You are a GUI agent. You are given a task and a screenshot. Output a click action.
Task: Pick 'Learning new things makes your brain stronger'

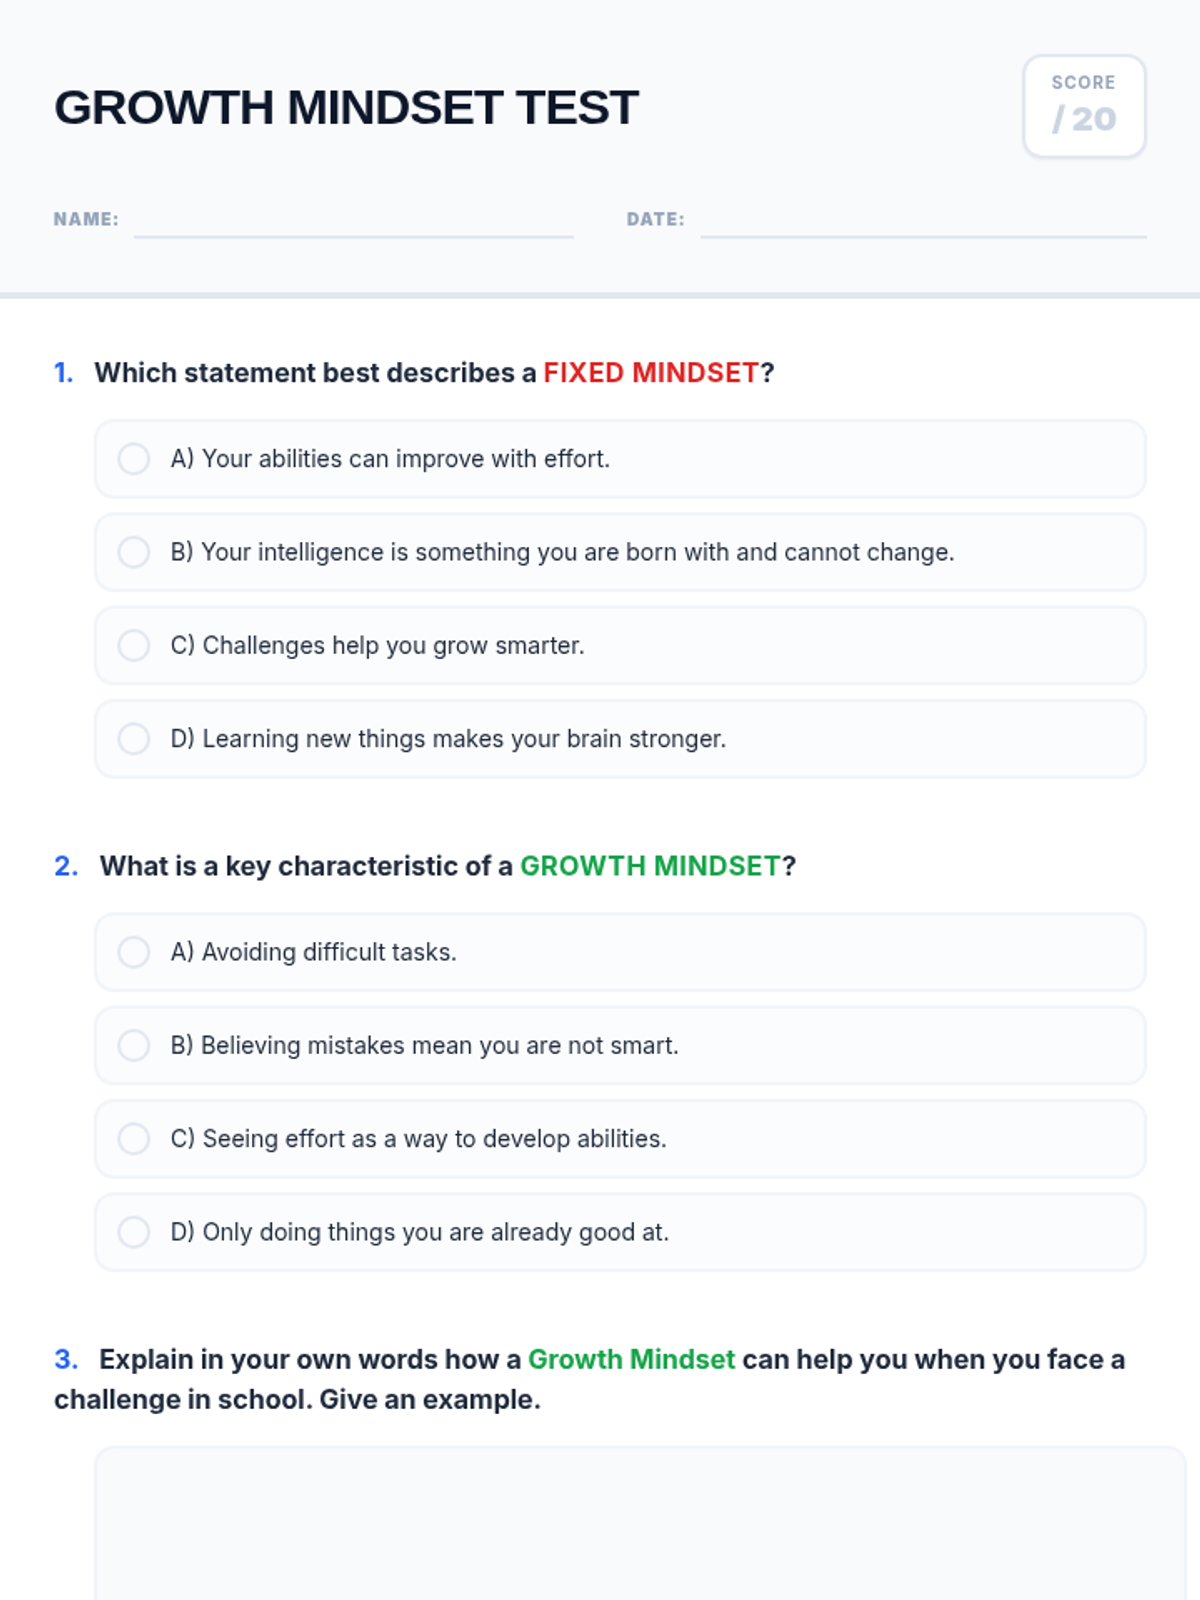pos(134,739)
